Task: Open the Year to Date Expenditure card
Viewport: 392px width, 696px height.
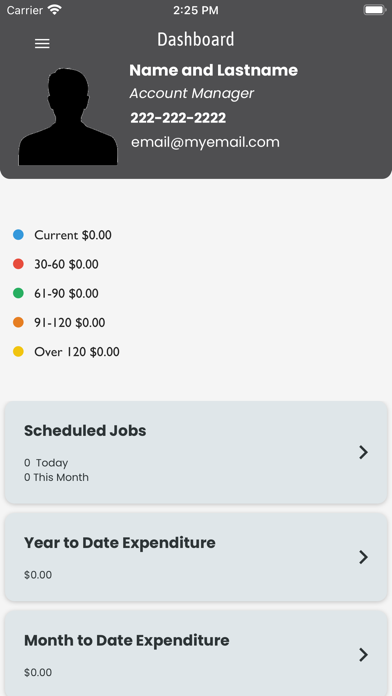Action: click(196, 557)
